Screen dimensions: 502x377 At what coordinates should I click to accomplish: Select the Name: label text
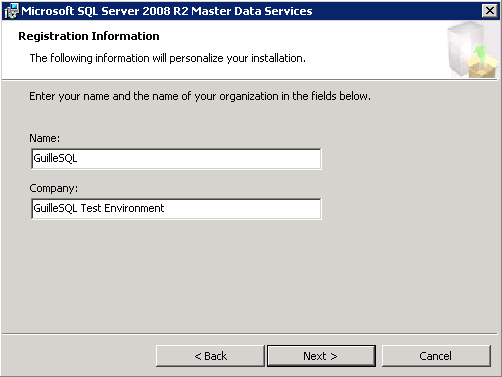[45, 138]
